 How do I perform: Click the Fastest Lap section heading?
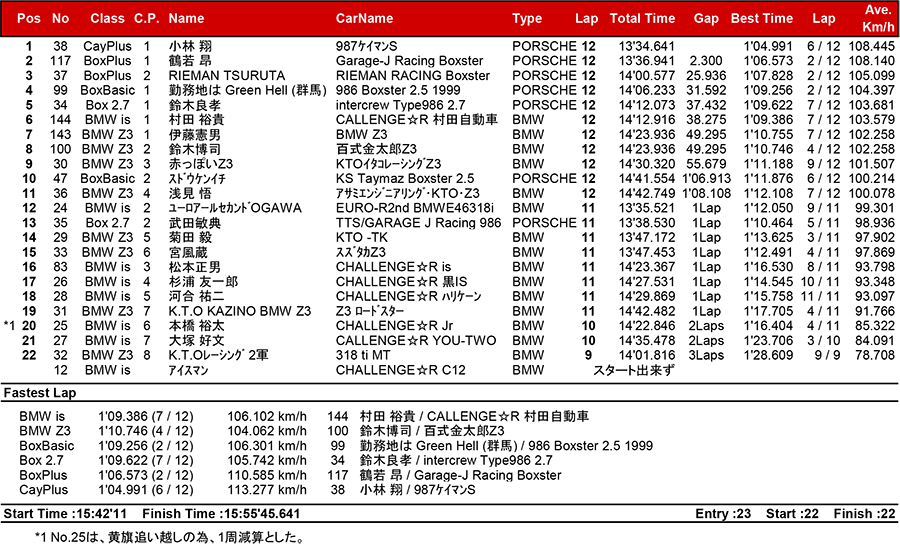click(40, 393)
